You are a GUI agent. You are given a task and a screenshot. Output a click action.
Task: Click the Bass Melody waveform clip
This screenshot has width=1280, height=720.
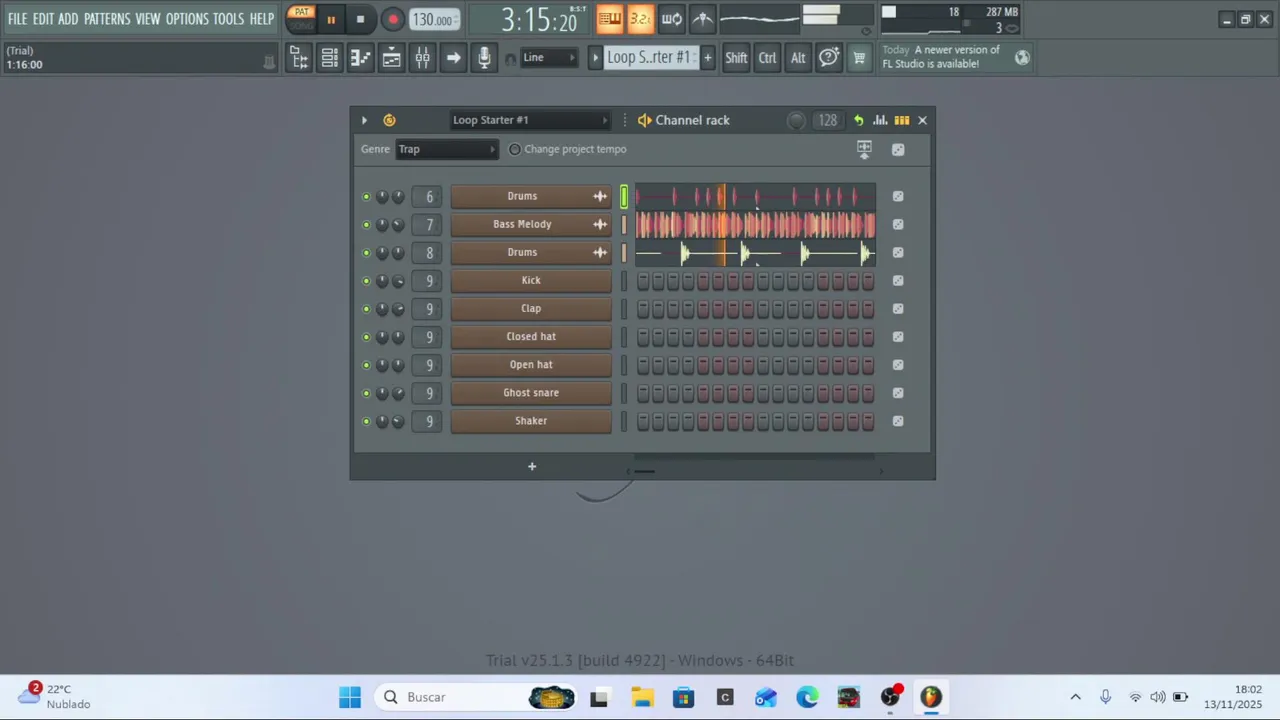pos(755,225)
